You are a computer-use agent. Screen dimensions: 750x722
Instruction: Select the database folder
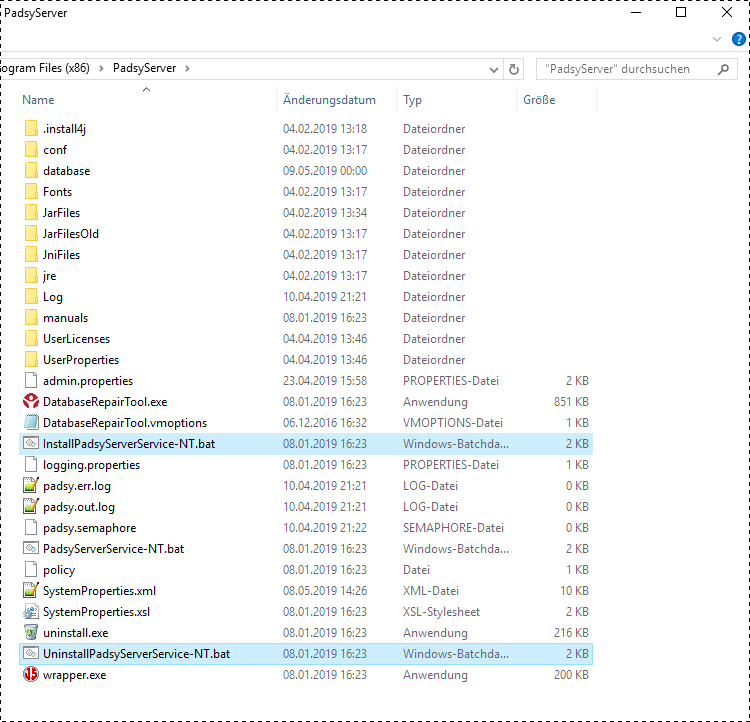tap(66, 171)
